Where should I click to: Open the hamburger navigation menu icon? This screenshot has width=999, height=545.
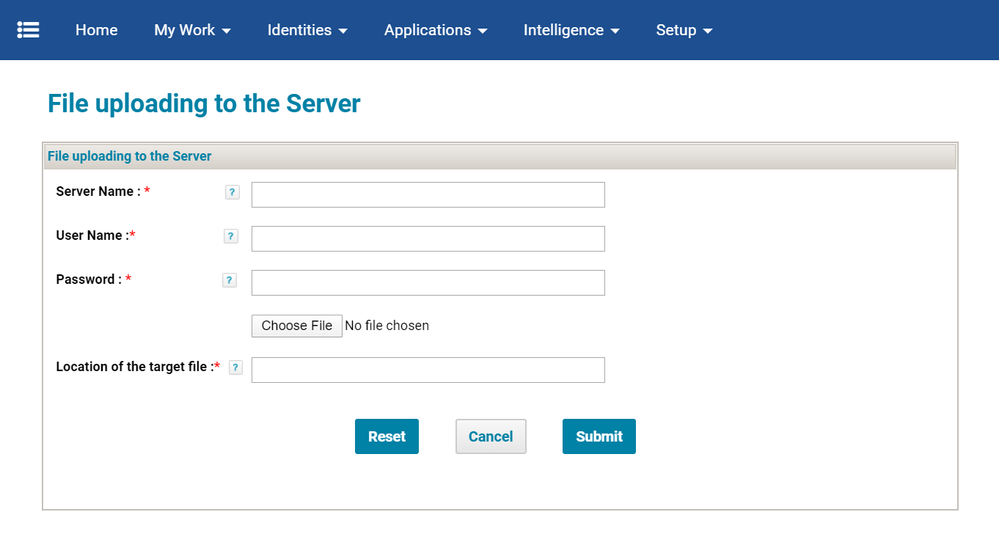28,30
